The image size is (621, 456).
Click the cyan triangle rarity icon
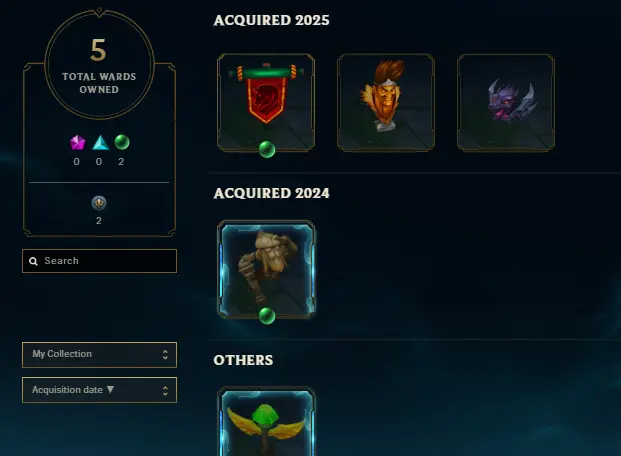(100, 143)
